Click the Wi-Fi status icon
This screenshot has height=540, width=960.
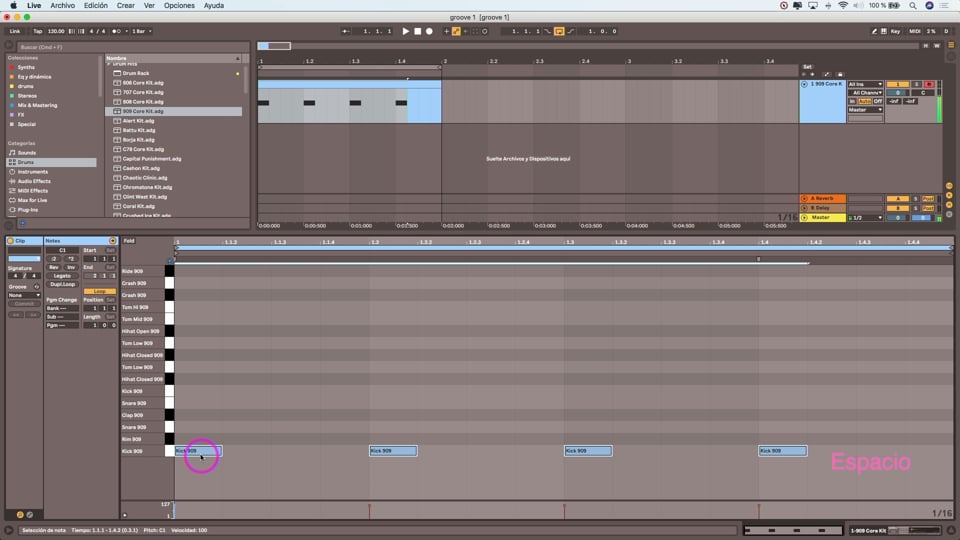pos(843,6)
